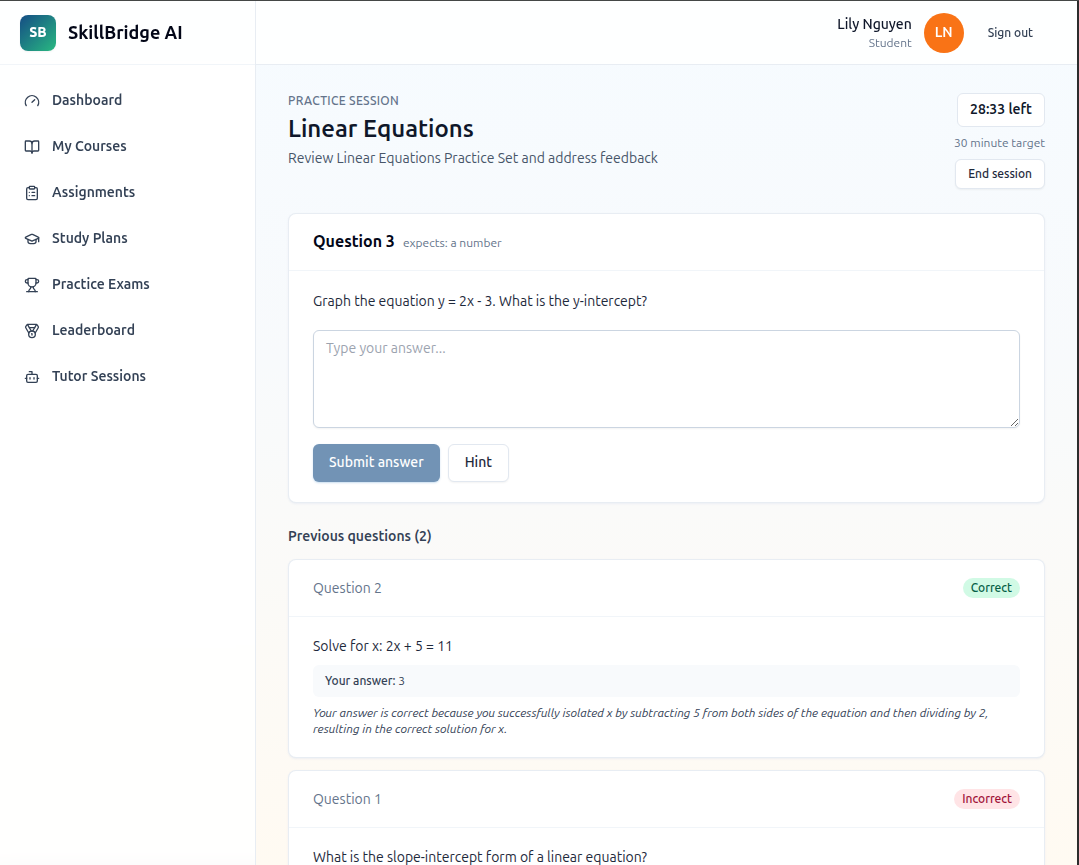Screen dimensions: 1079x865
Task: Click the Practice Exams trophy icon
Action: 32,285
